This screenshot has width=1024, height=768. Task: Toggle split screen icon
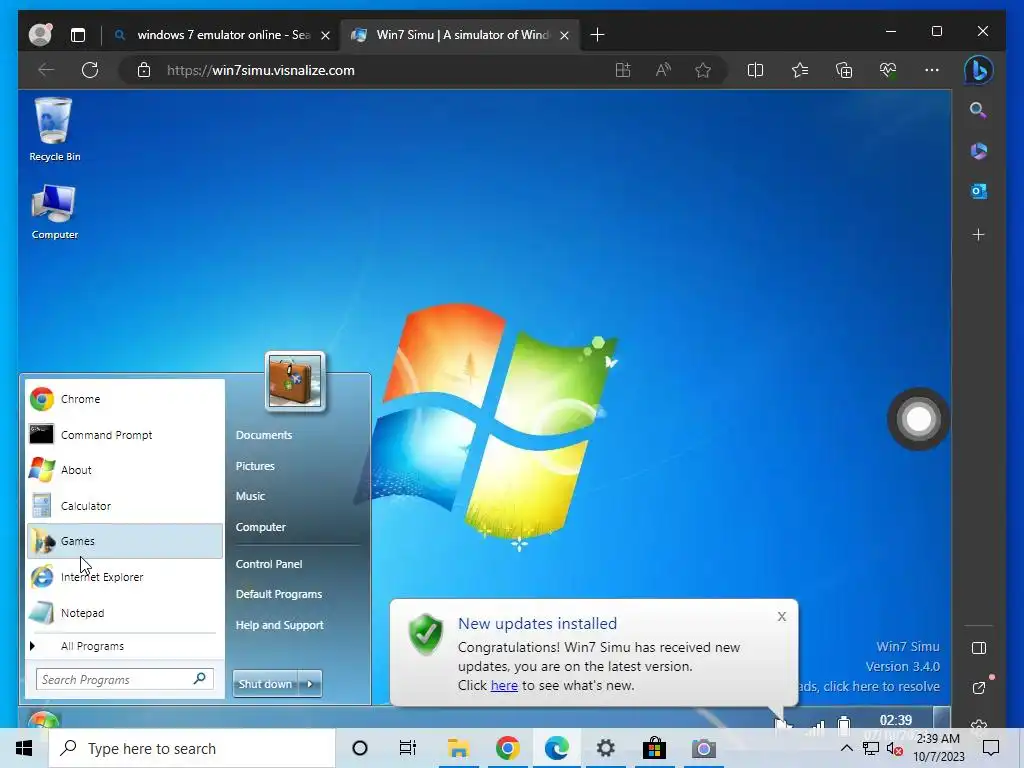pyautogui.click(x=755, y=70)
